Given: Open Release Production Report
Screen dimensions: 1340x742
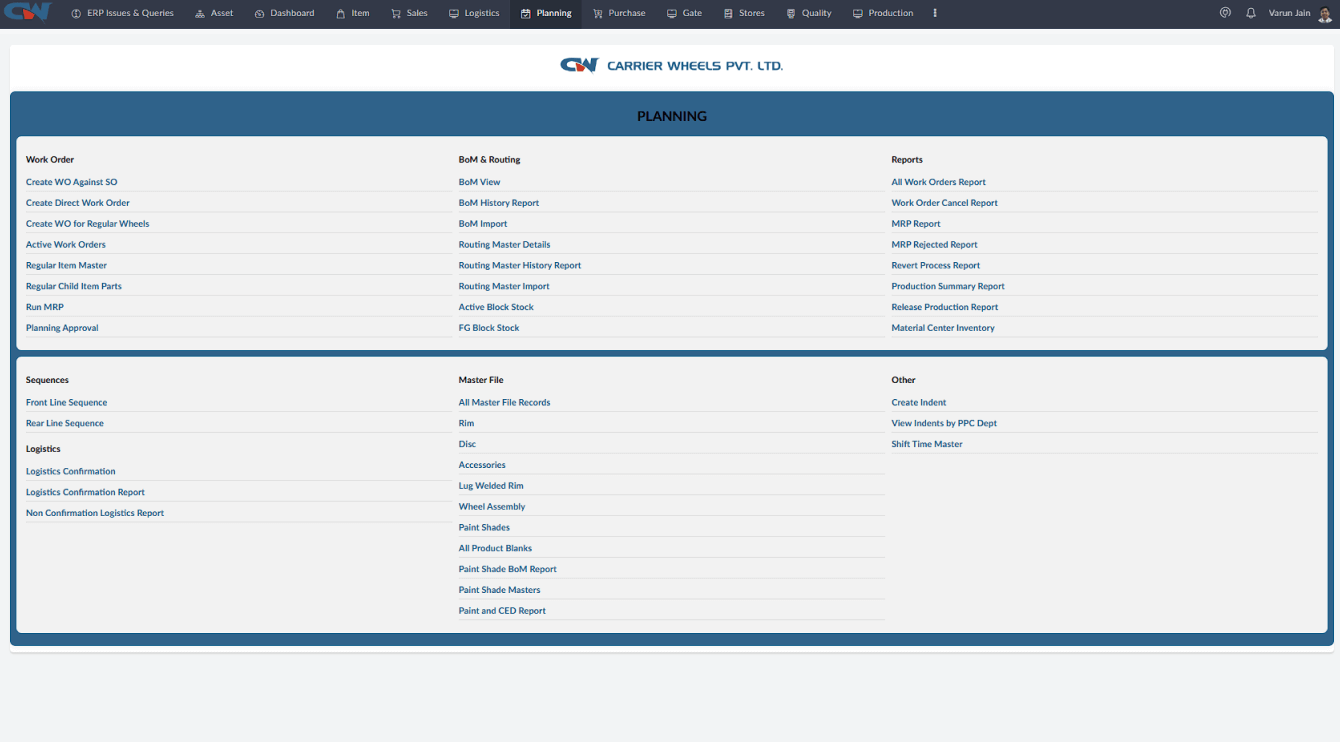Looking at the screenshot, I should point(945,308).
